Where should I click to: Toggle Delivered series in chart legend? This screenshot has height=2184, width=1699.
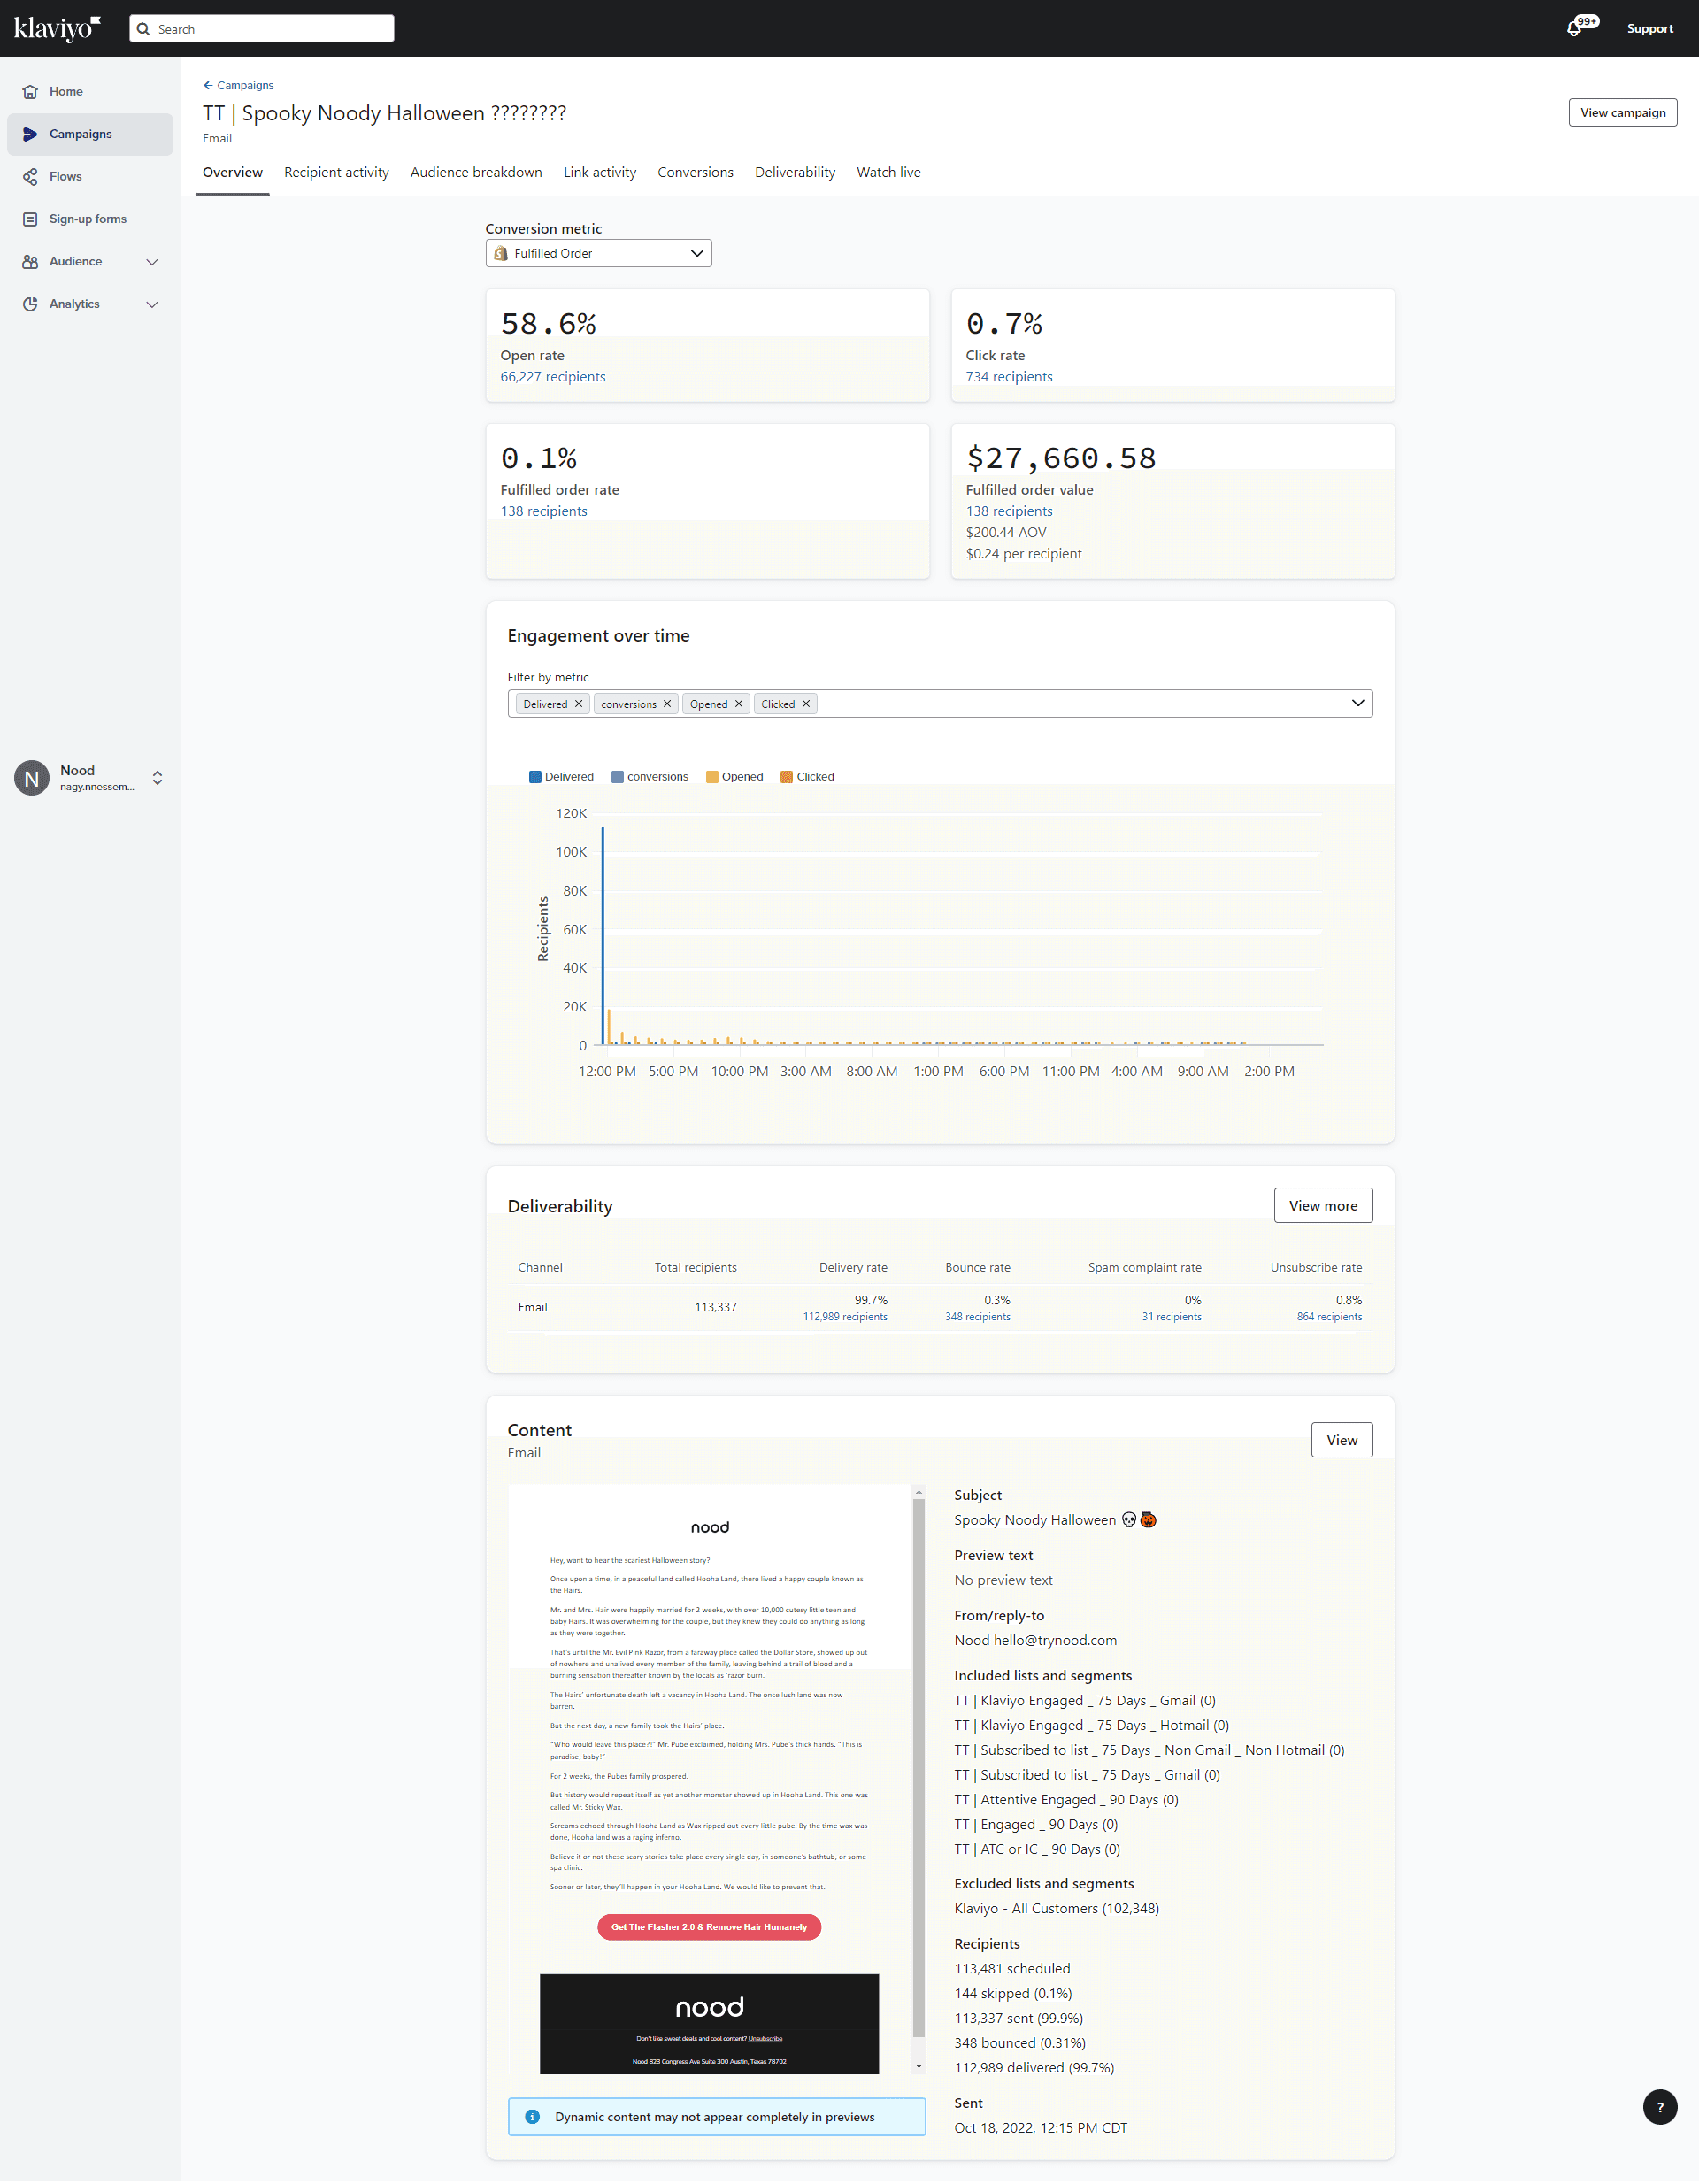point(561,777)
